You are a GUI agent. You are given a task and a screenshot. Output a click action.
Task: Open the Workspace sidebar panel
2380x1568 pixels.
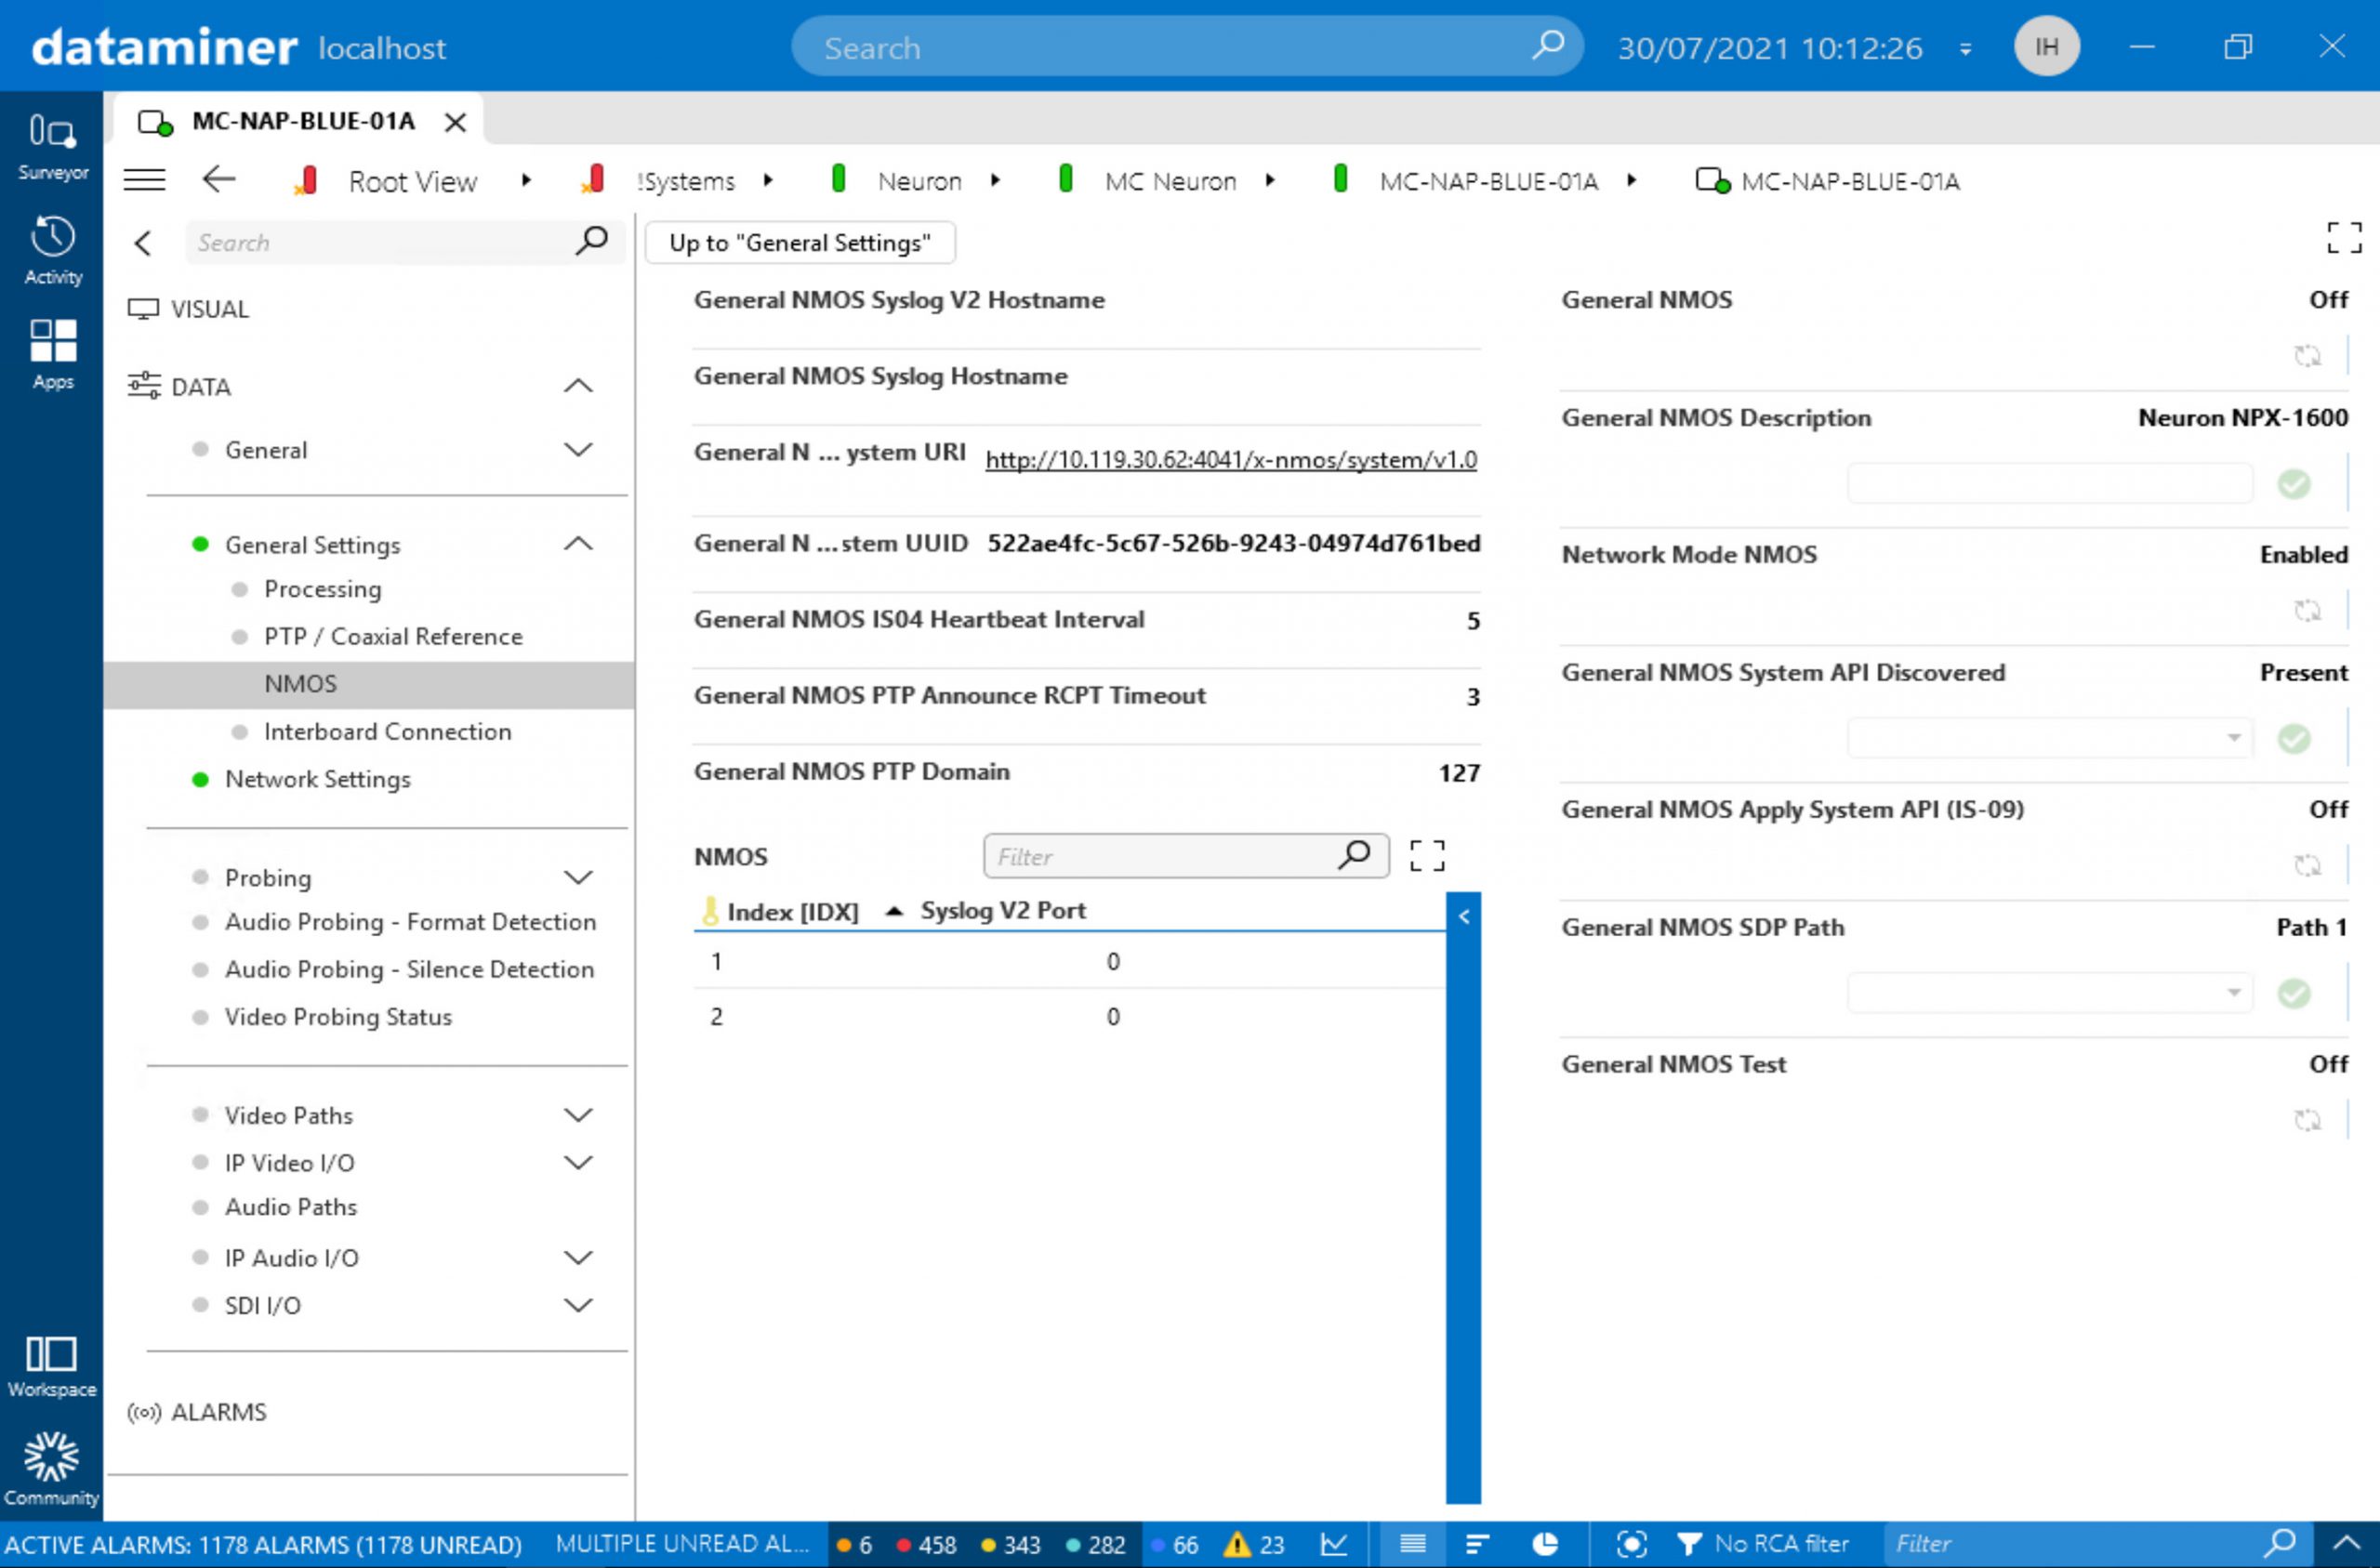pyautogui.click(x=51, y=1367)
